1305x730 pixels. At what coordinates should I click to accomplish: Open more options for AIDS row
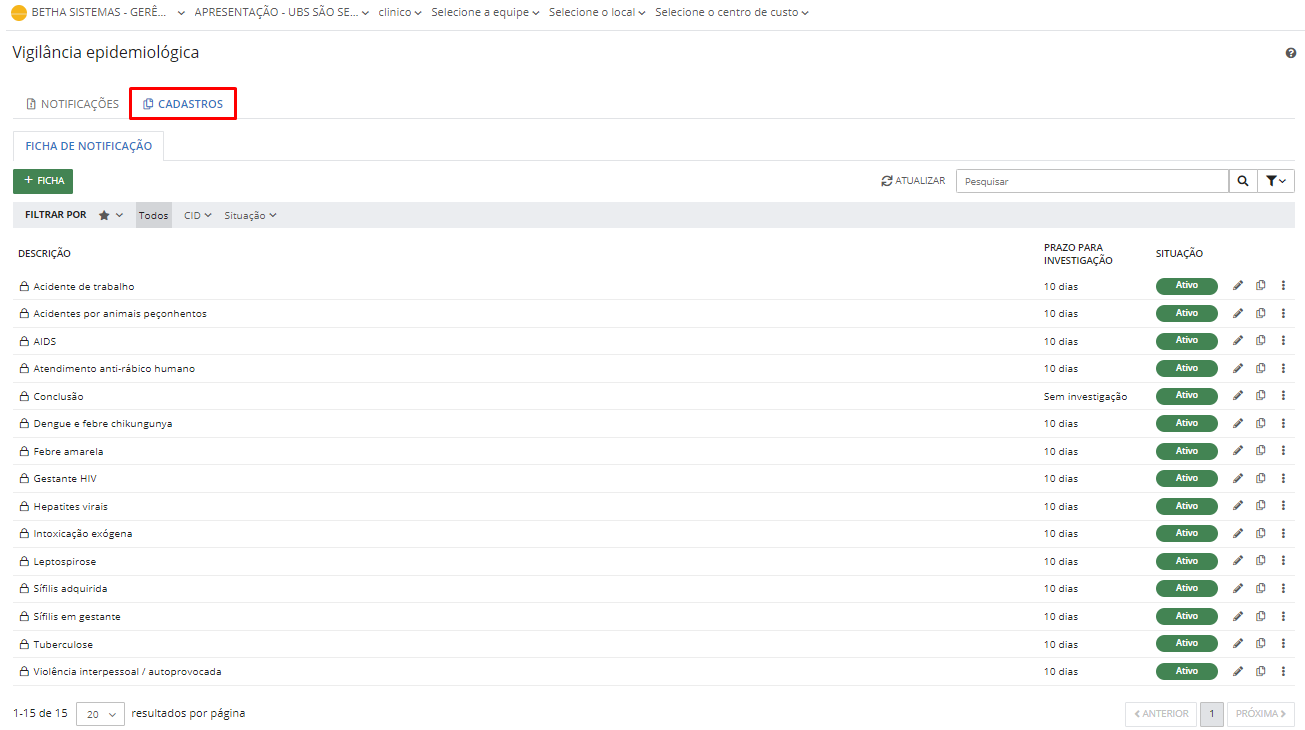[1283, 341]
